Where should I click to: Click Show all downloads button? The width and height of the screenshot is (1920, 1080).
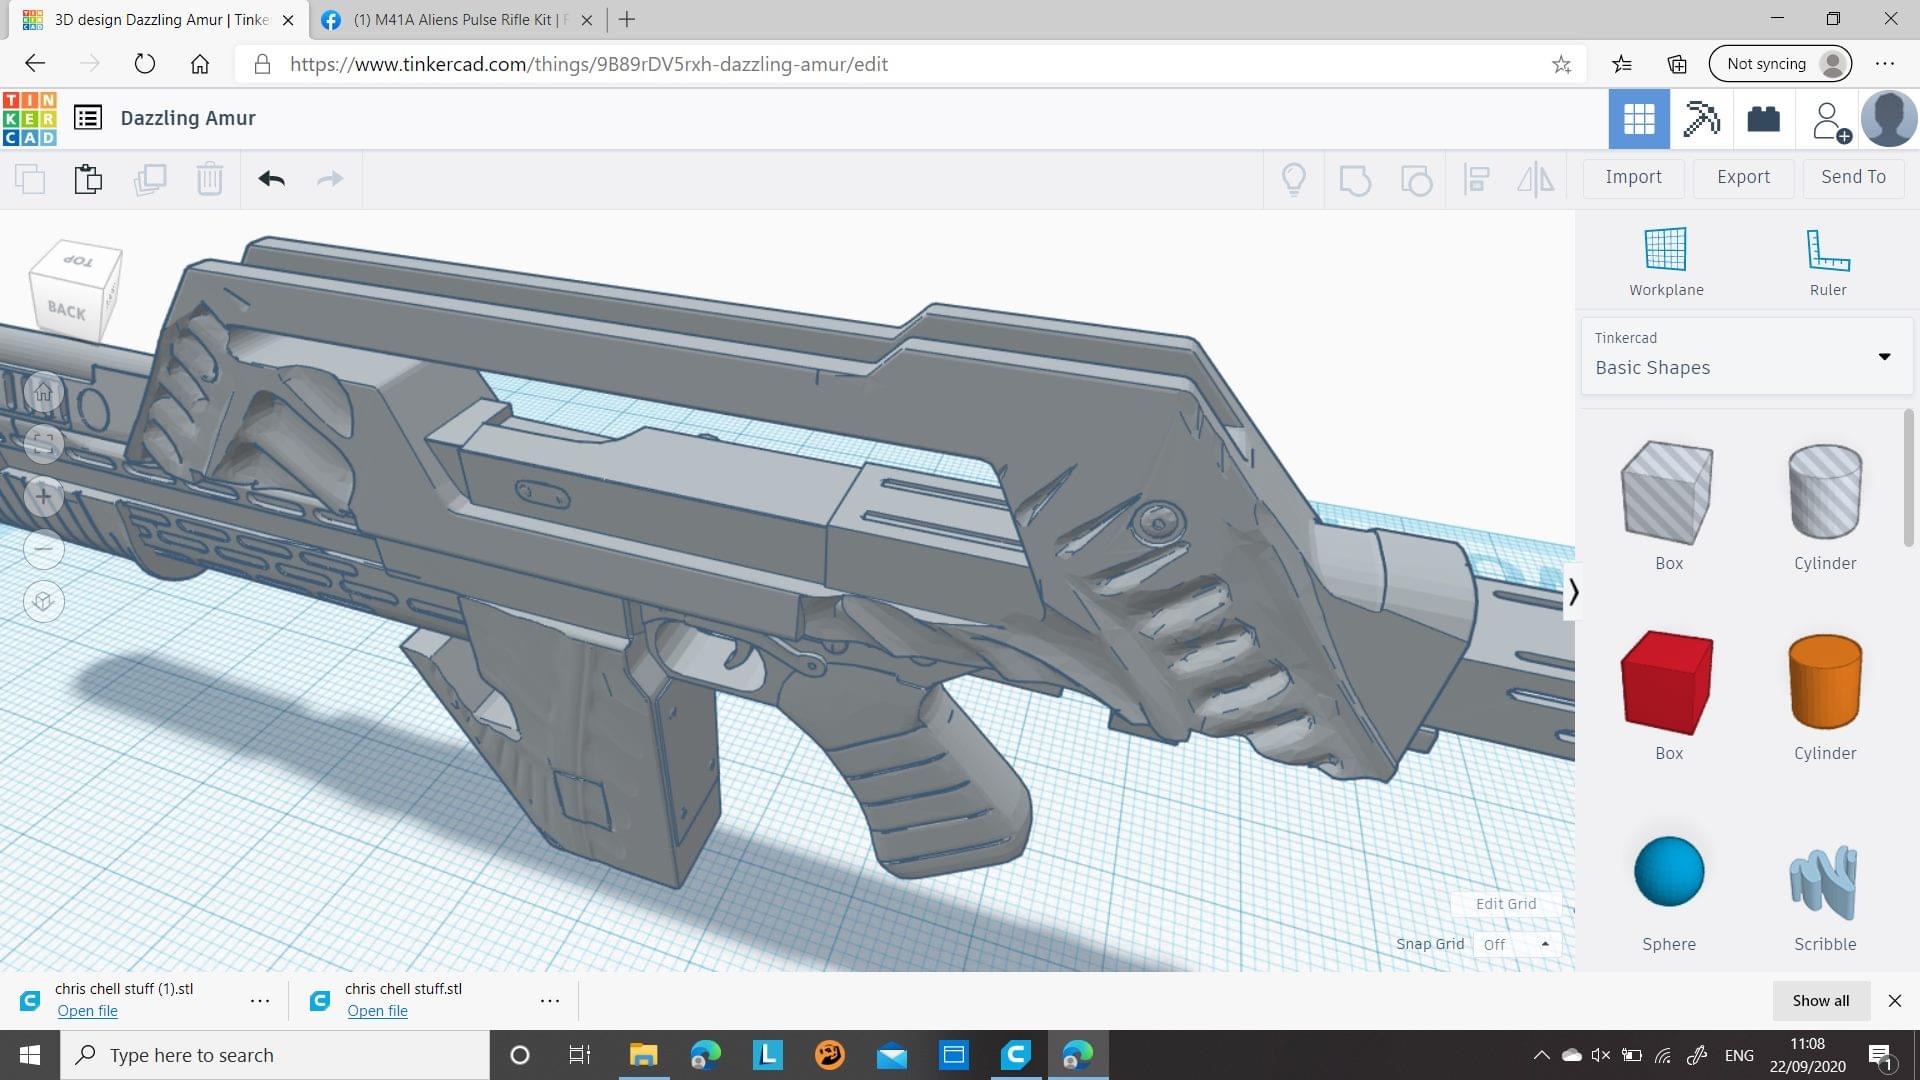click(1821, 1000)
